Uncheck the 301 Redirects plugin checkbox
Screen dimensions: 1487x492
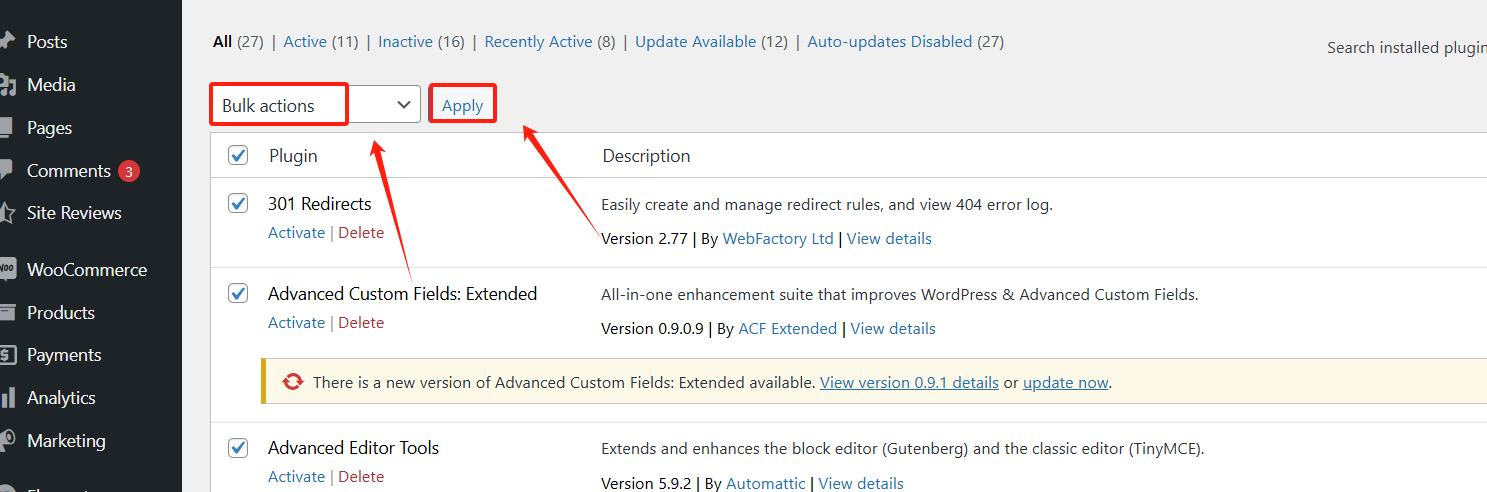238,203
